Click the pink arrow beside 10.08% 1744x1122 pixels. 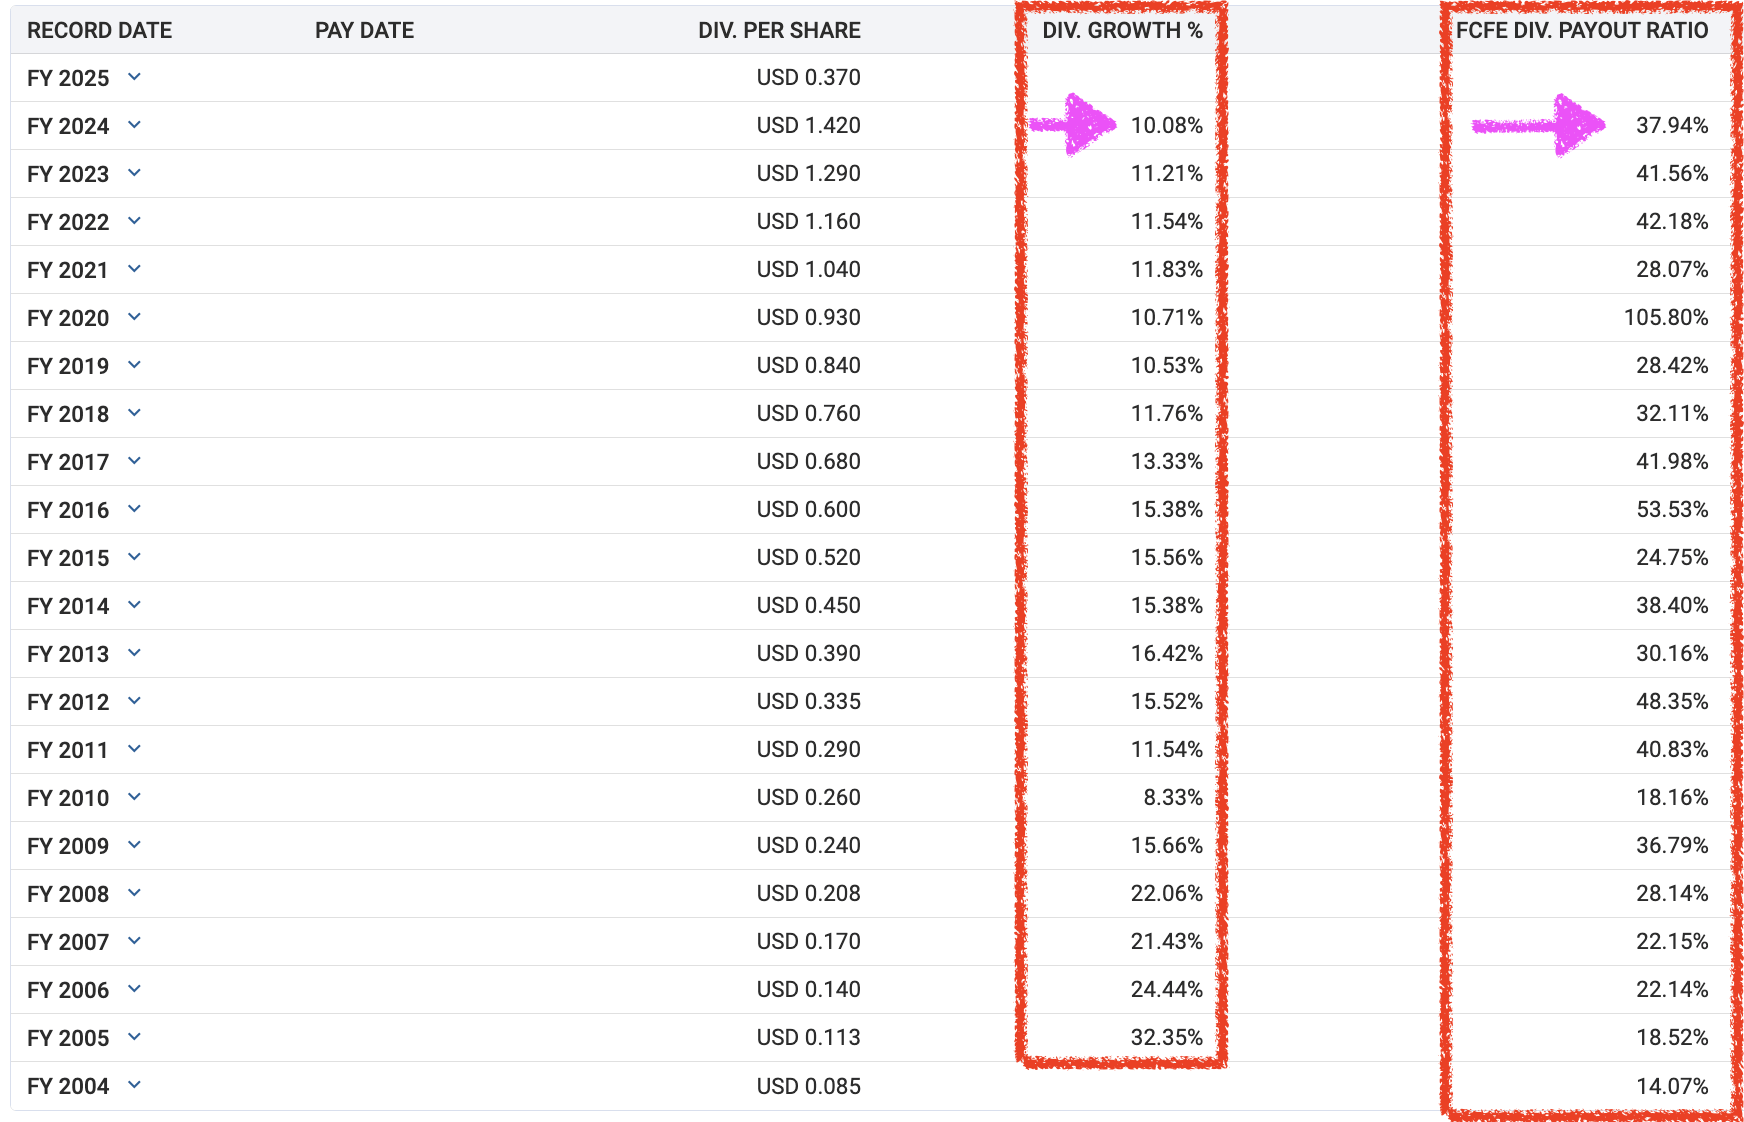coord(1075,124)
